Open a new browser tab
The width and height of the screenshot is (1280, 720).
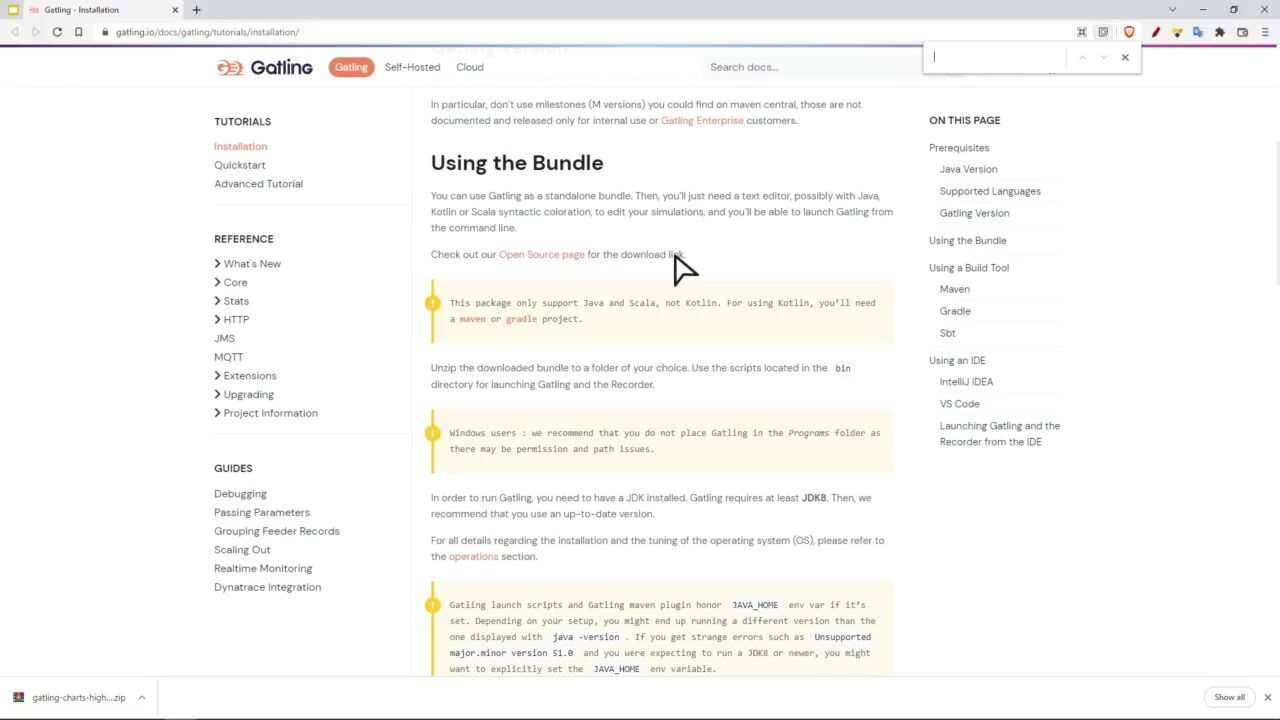point(196,10)
